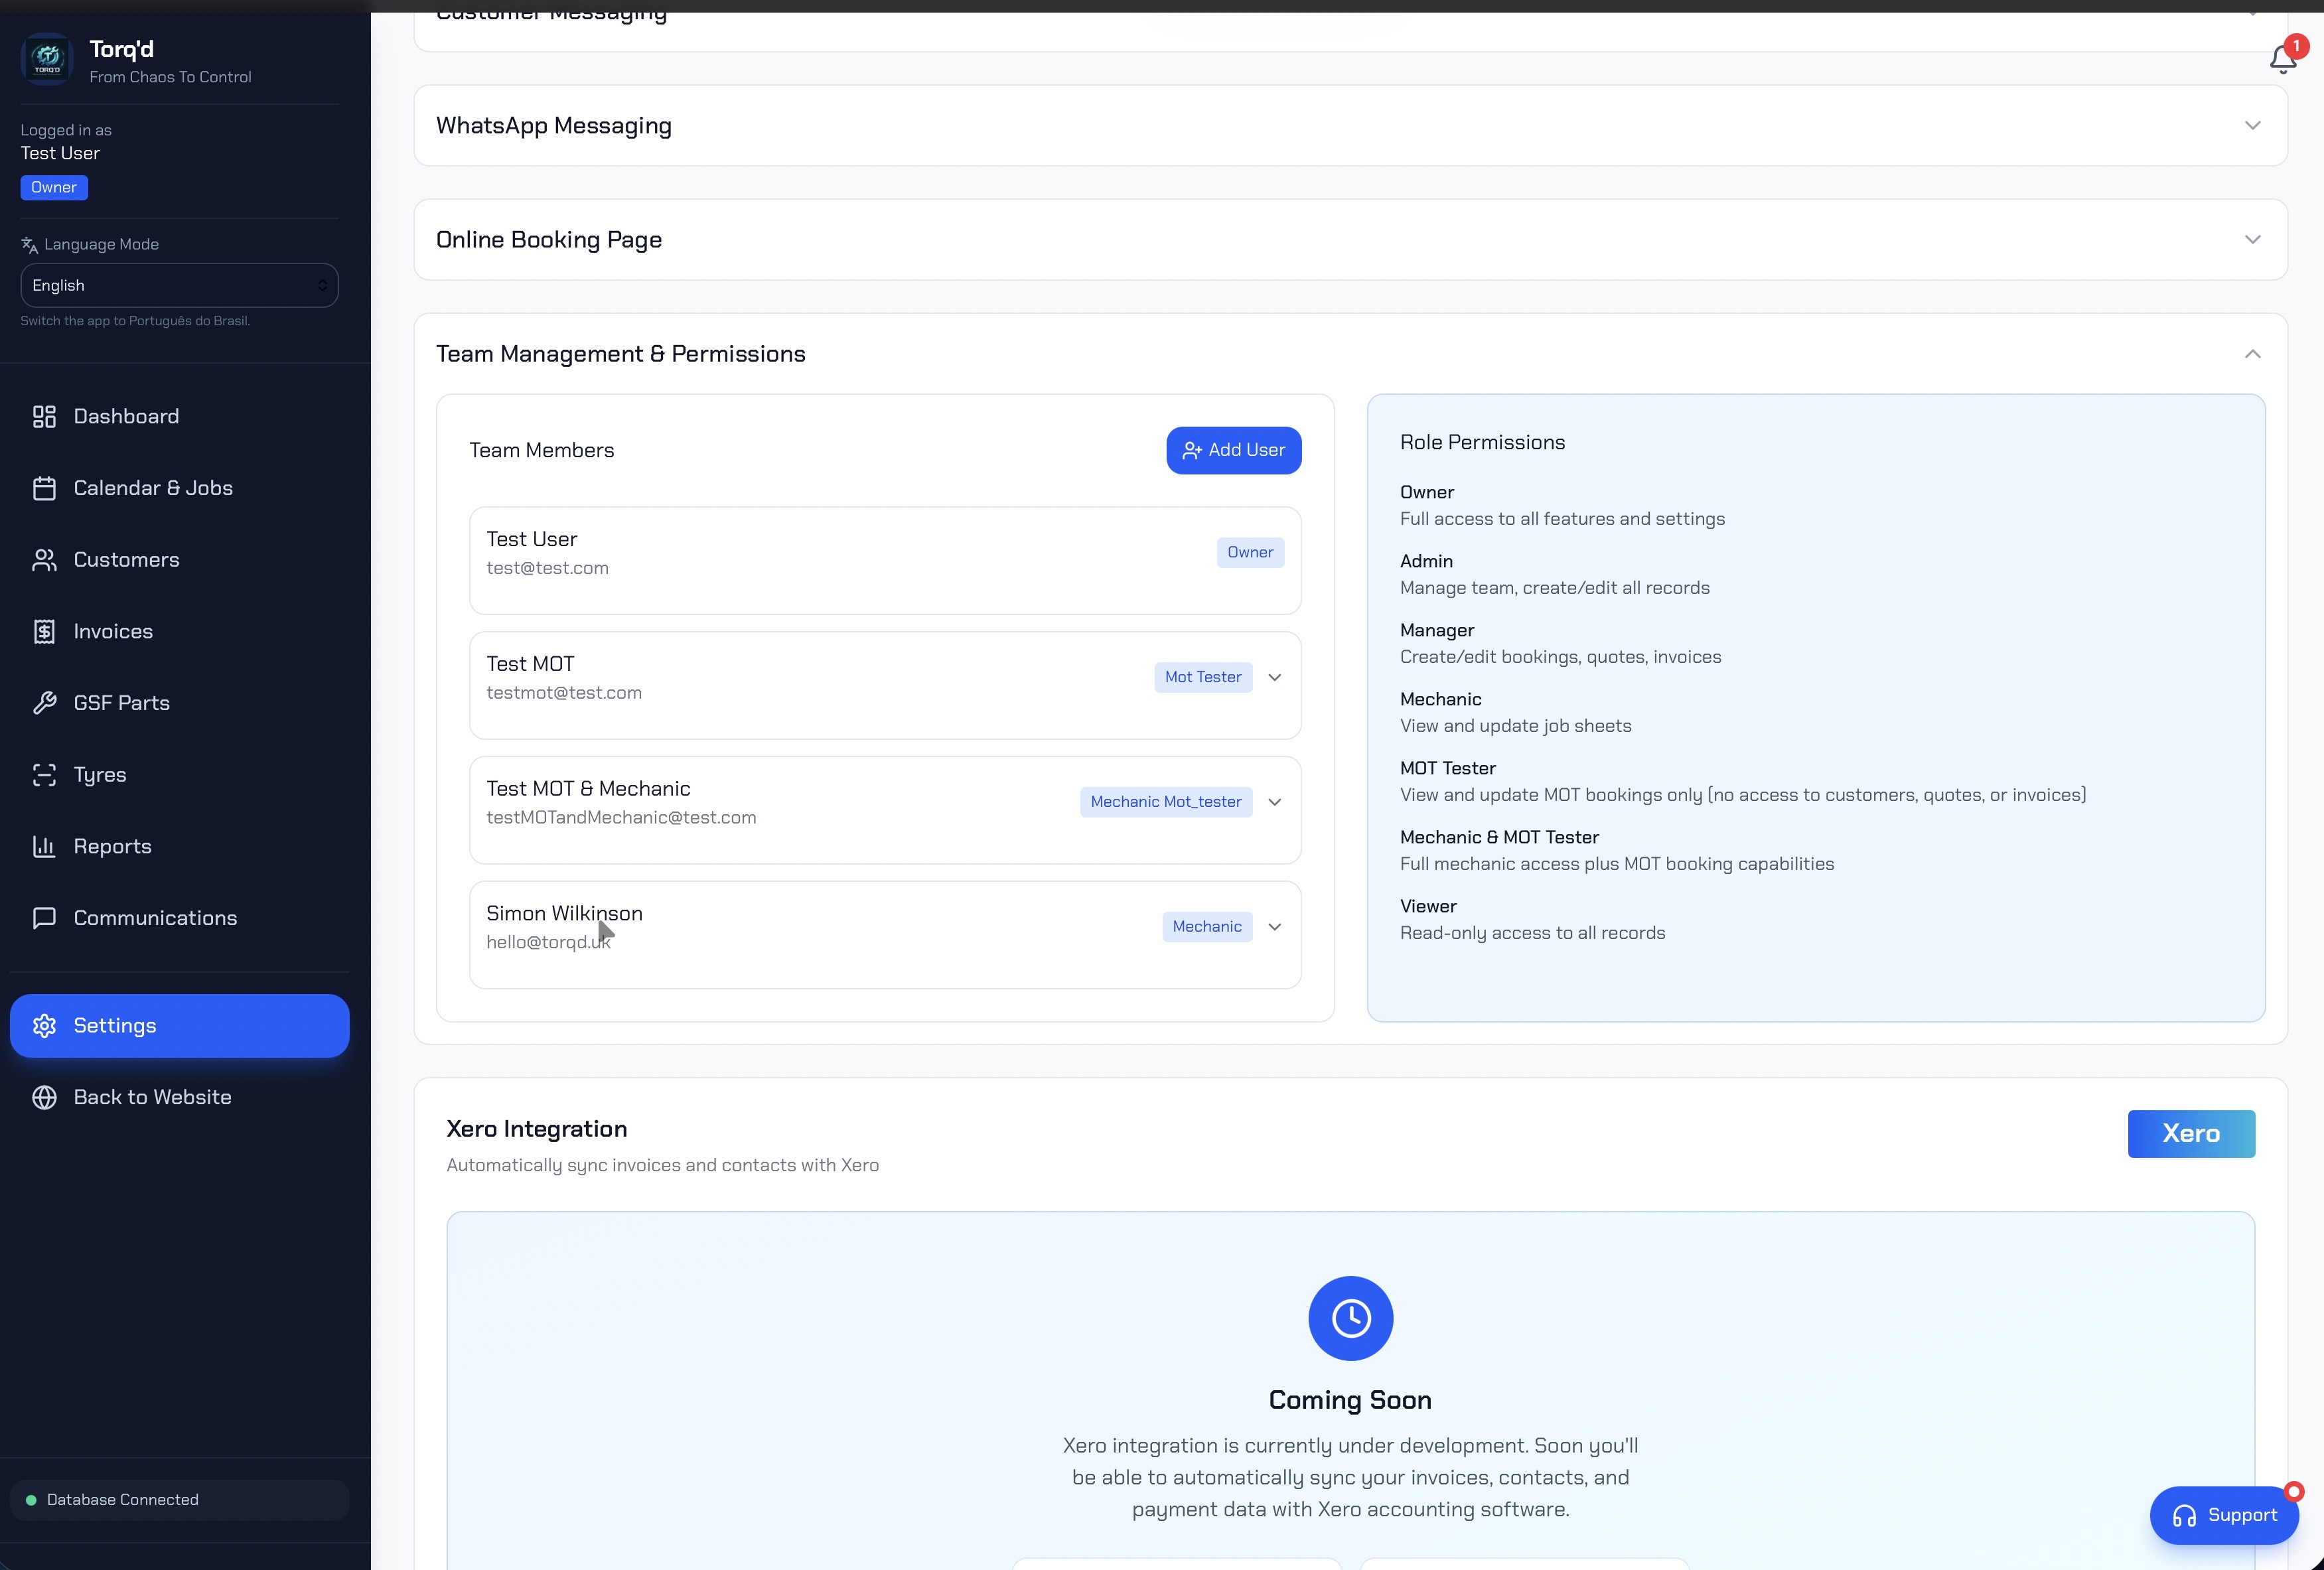
Task: Click the Reports bar chart icon
Action: point(44,847)
